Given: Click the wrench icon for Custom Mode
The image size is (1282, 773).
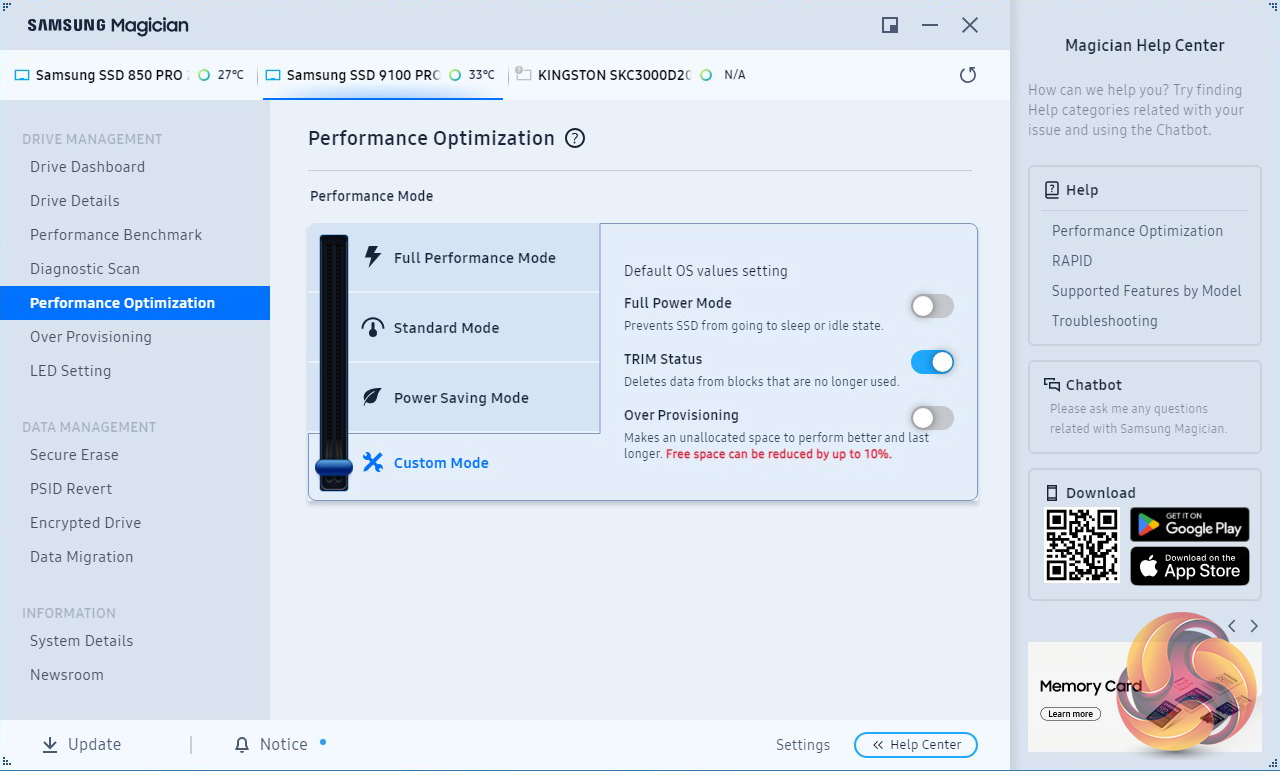Looking at the screenshot, I should pos(373,462).
